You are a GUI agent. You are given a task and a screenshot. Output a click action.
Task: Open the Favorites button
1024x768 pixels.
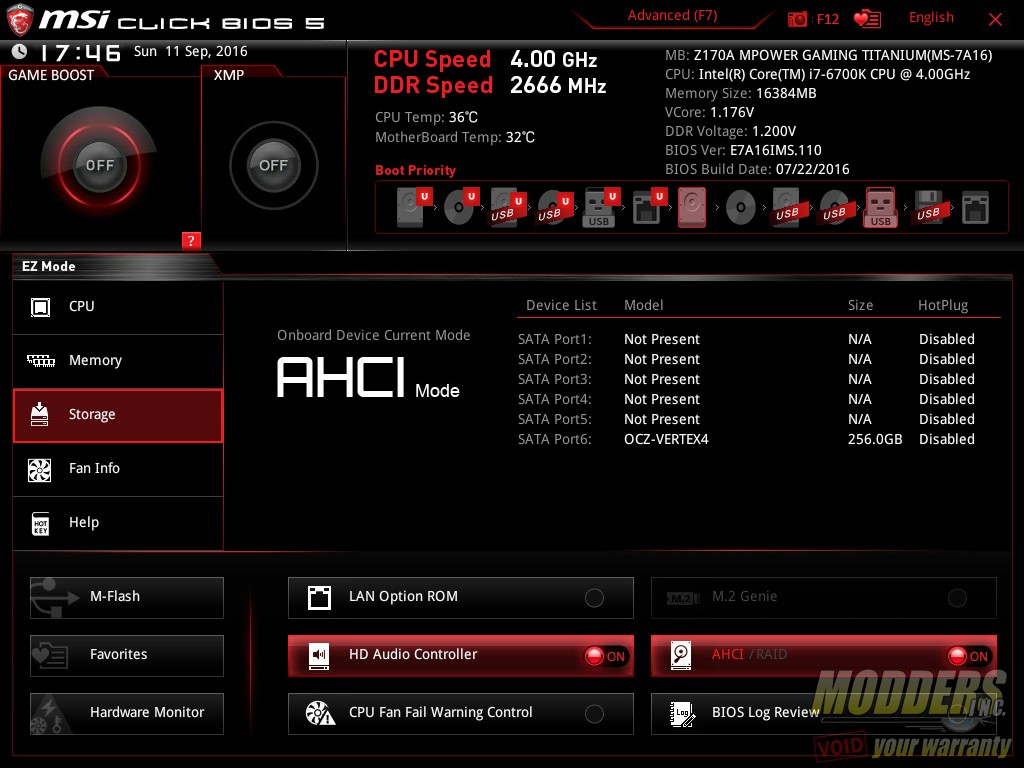coord(127,656)
